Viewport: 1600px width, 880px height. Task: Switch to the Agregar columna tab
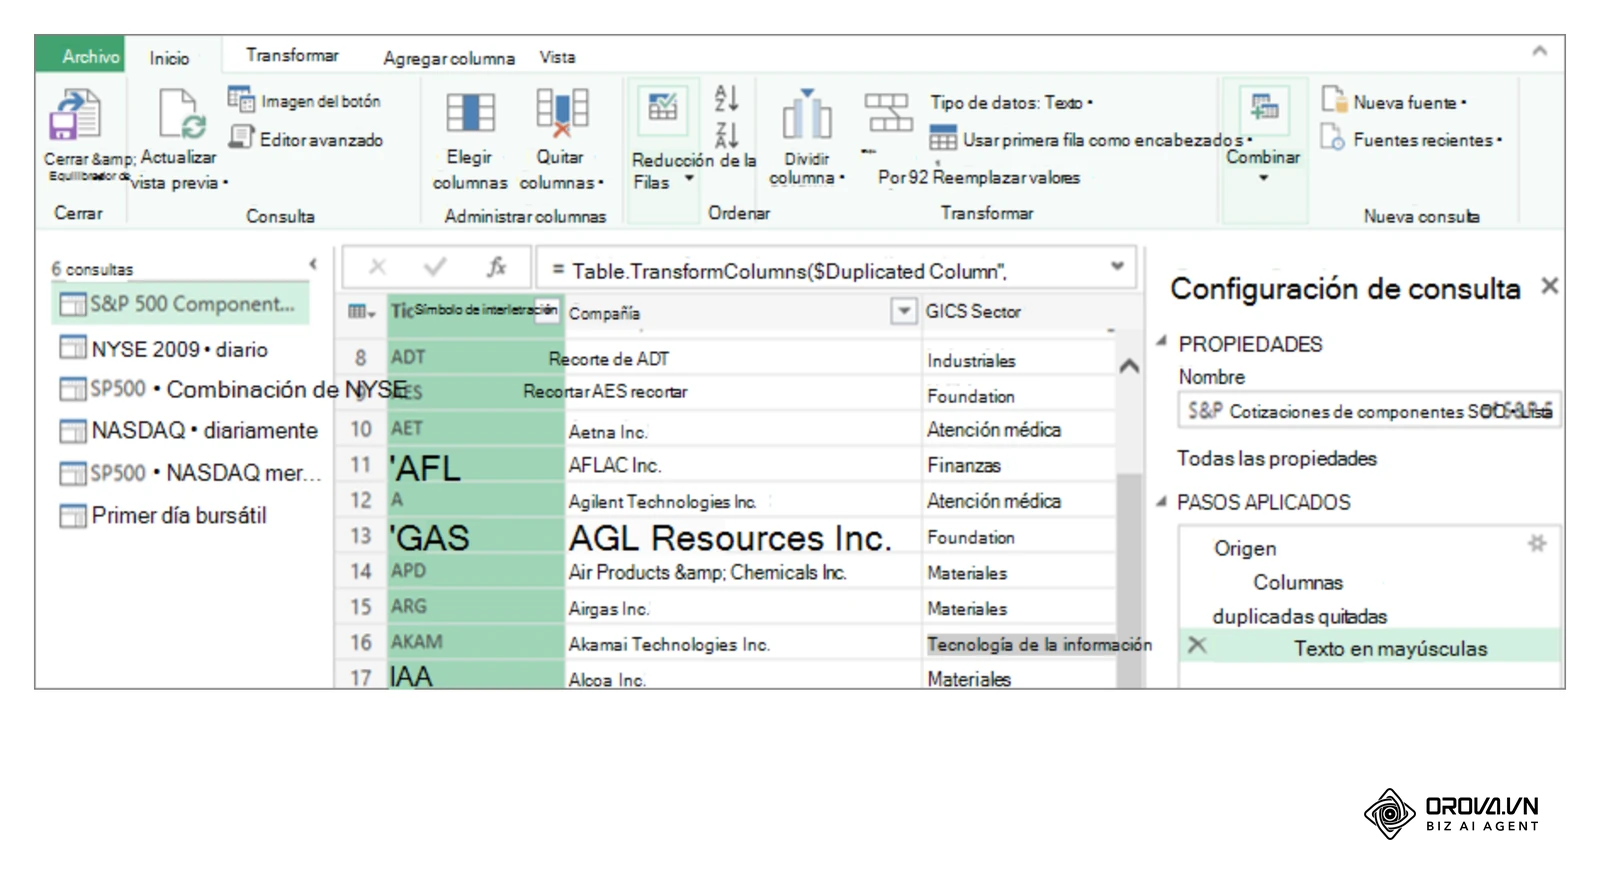coord(449,58)
